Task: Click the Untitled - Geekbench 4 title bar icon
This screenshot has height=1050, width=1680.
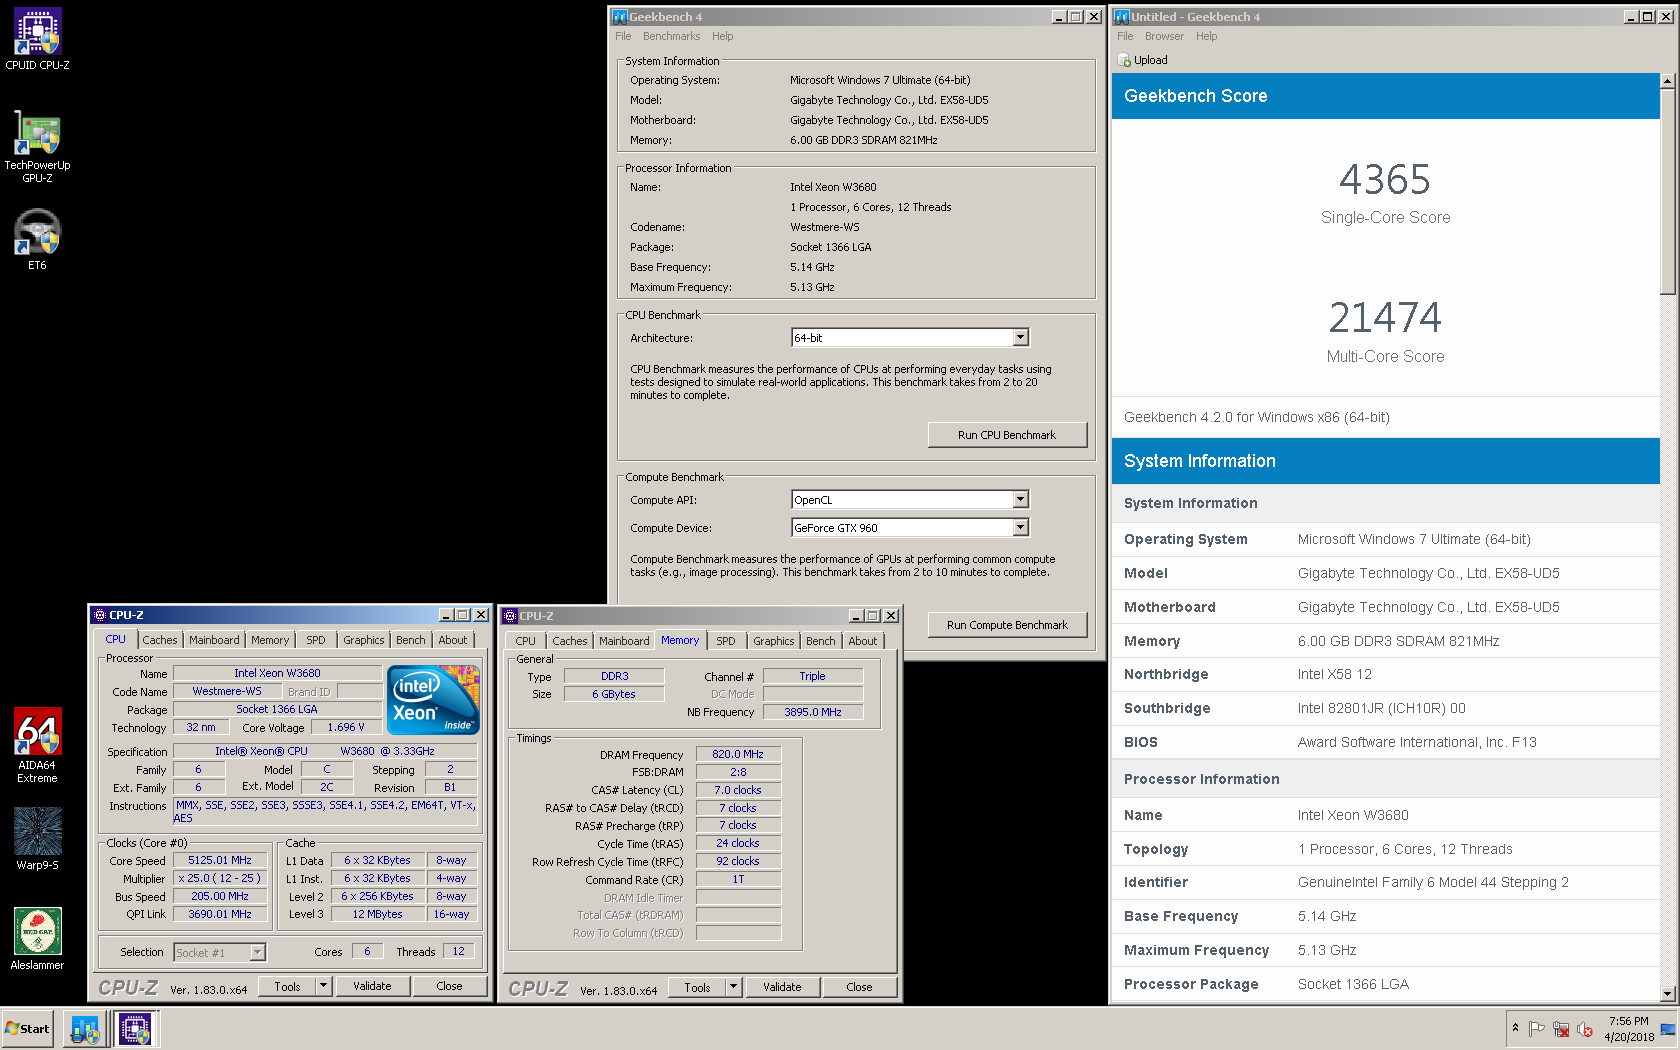Action: click(1122, 17)
